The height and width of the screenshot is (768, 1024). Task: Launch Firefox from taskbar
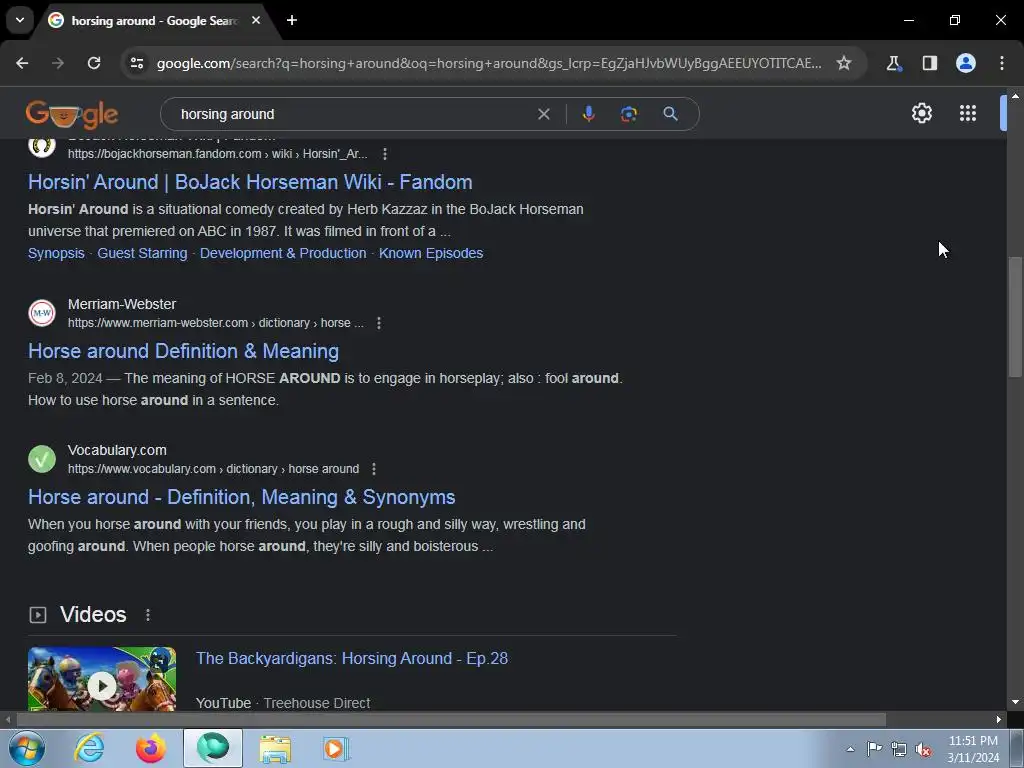coord(151,748)
